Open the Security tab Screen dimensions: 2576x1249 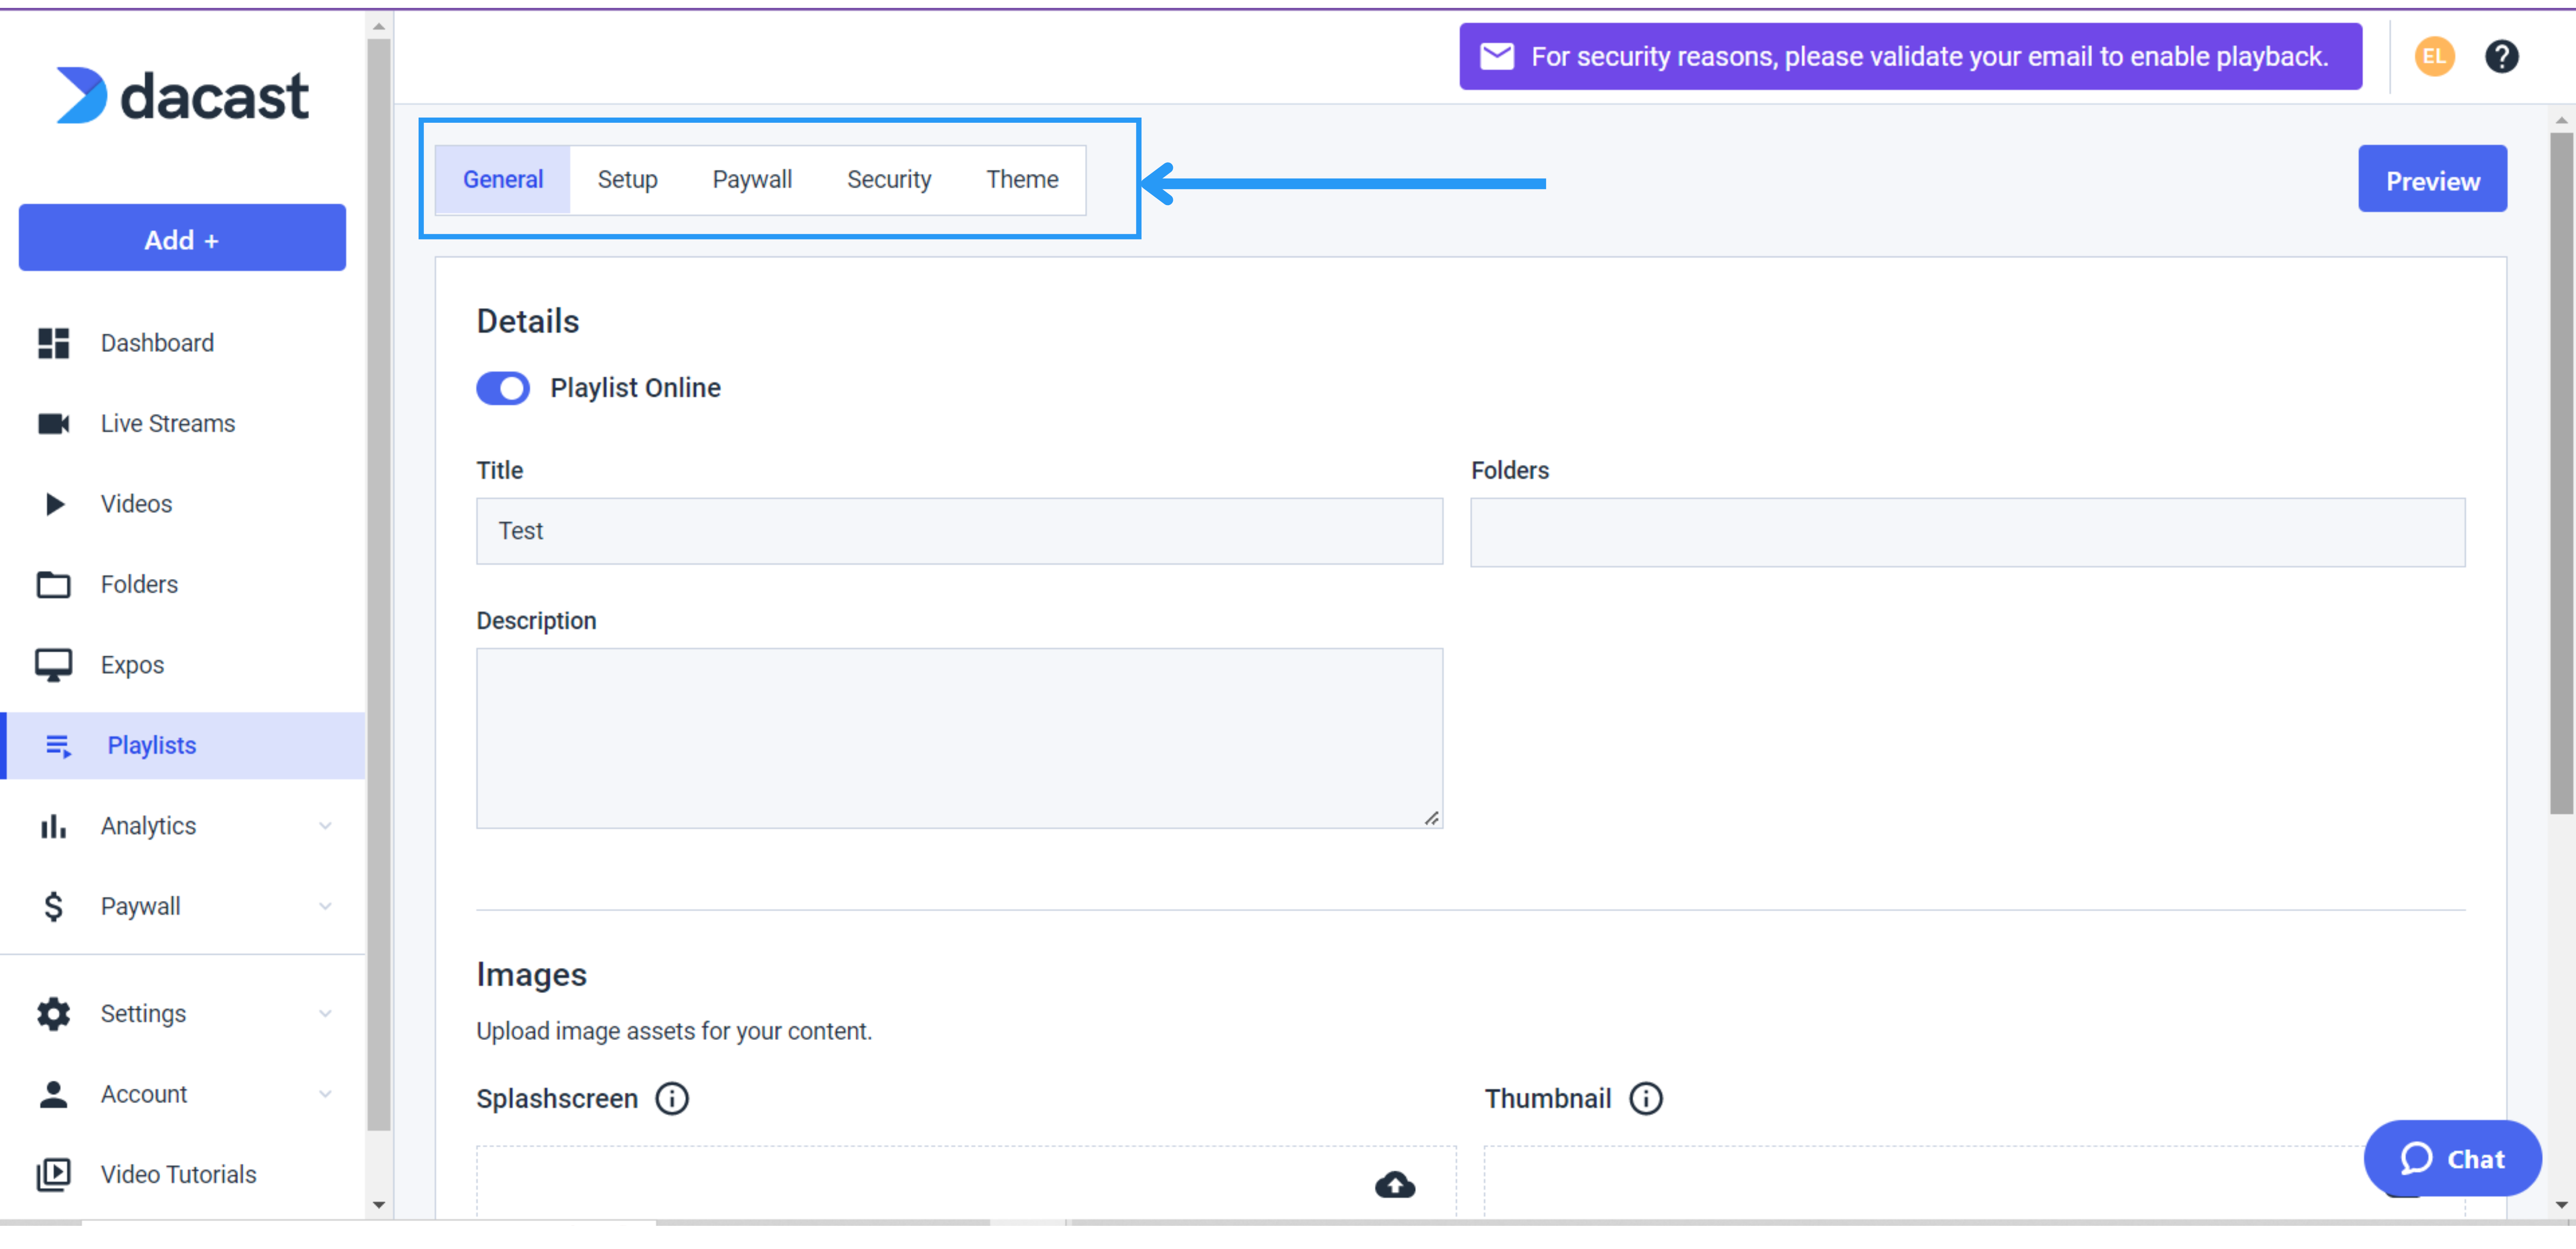pyautogui.click(x=889, y=180)
